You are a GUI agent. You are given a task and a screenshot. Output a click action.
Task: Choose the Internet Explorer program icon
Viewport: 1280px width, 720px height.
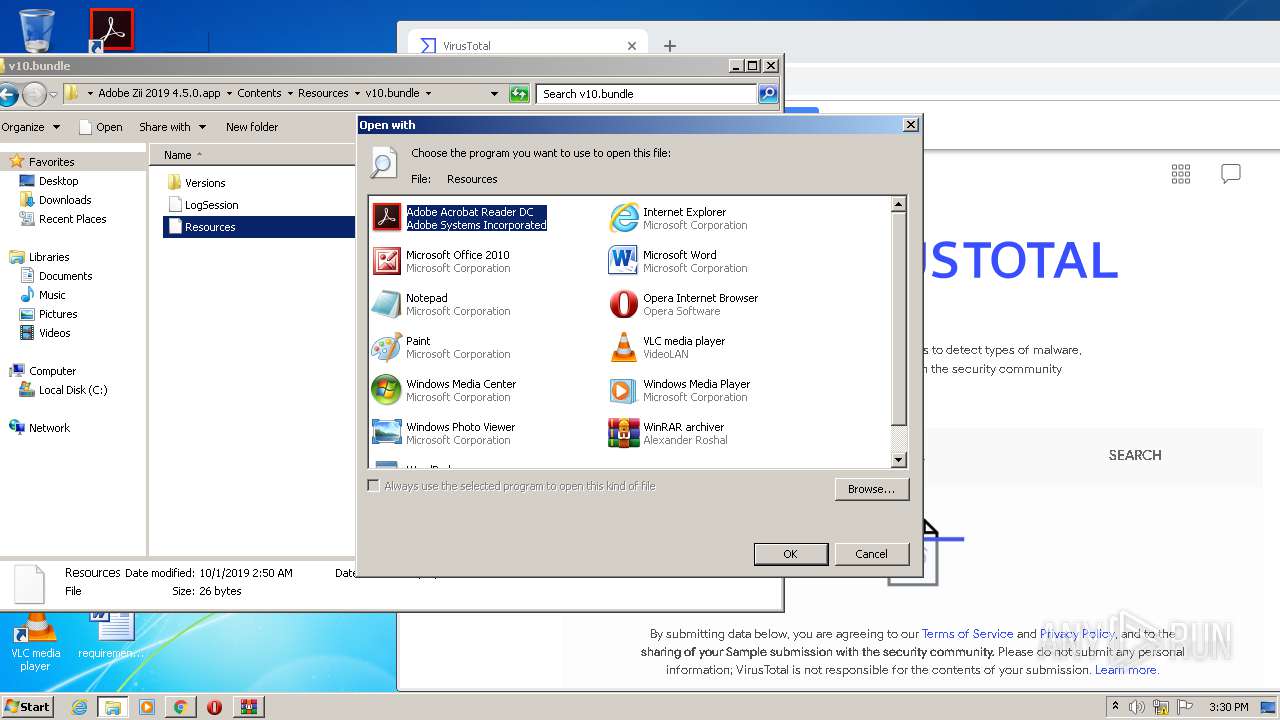click(623, 217)
